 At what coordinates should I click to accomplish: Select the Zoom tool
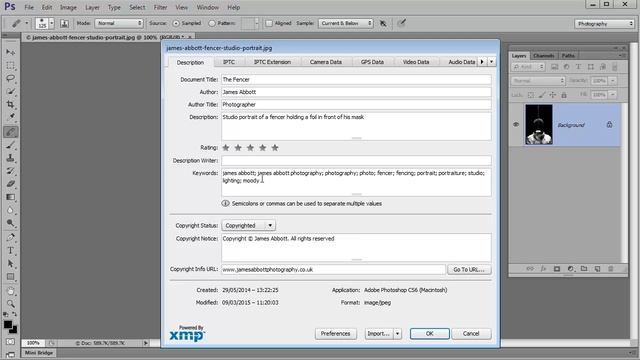tap(11, 304)
